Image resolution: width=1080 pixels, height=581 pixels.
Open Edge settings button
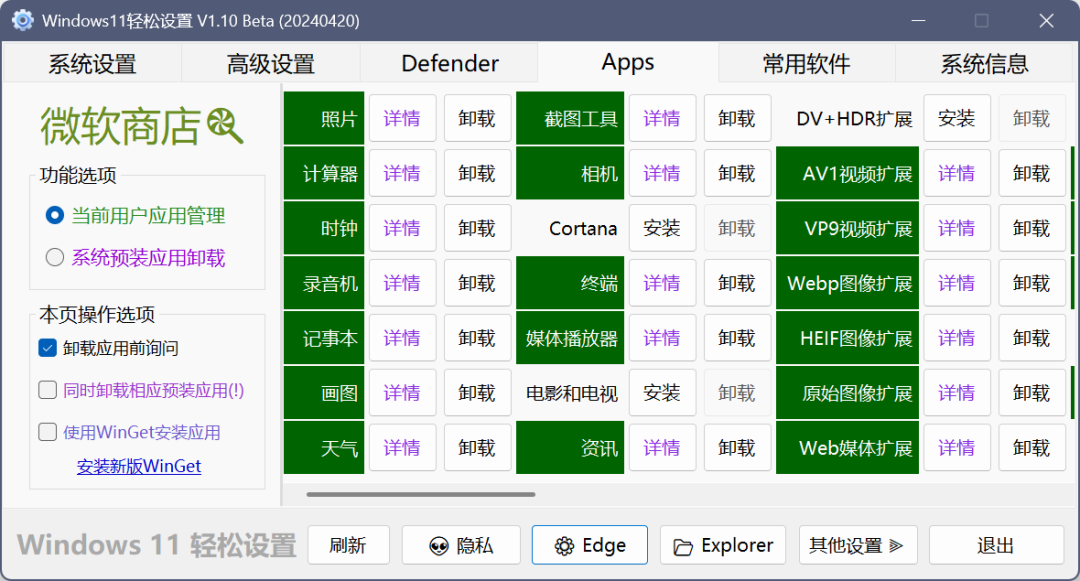pyautogui.click(x=590, y=545)
